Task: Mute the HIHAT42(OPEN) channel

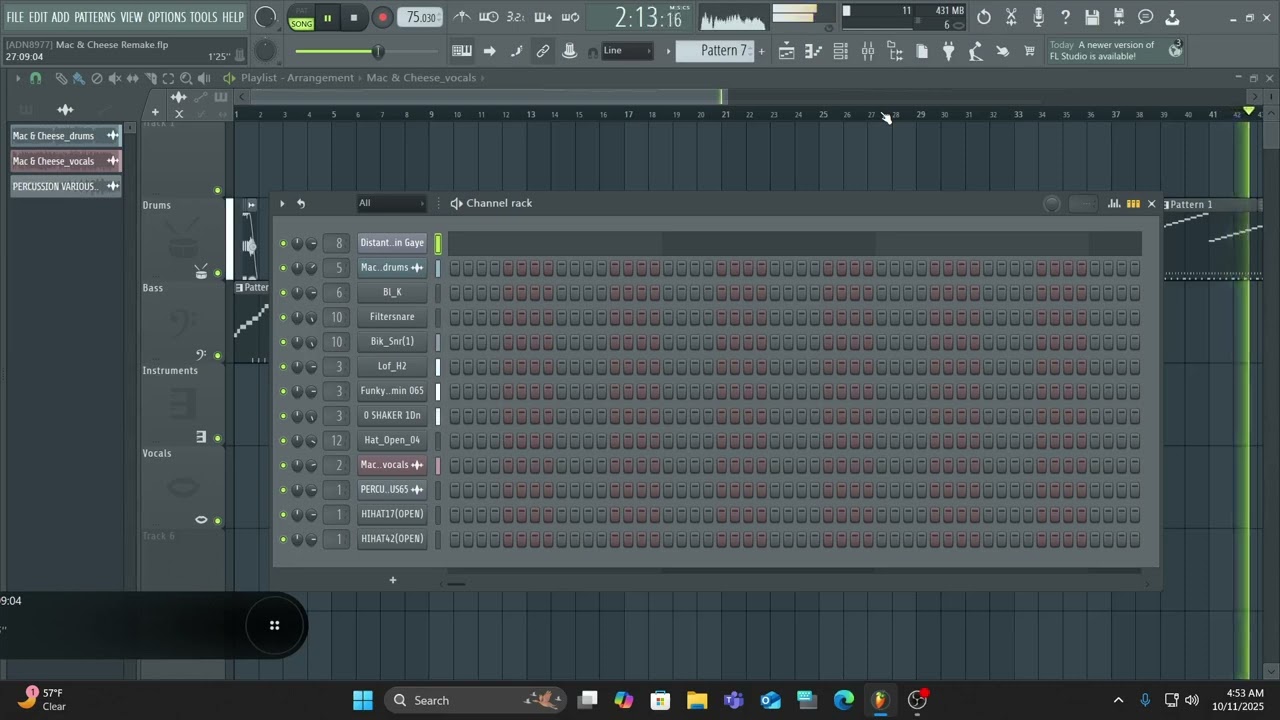Action: coord(283,539)
